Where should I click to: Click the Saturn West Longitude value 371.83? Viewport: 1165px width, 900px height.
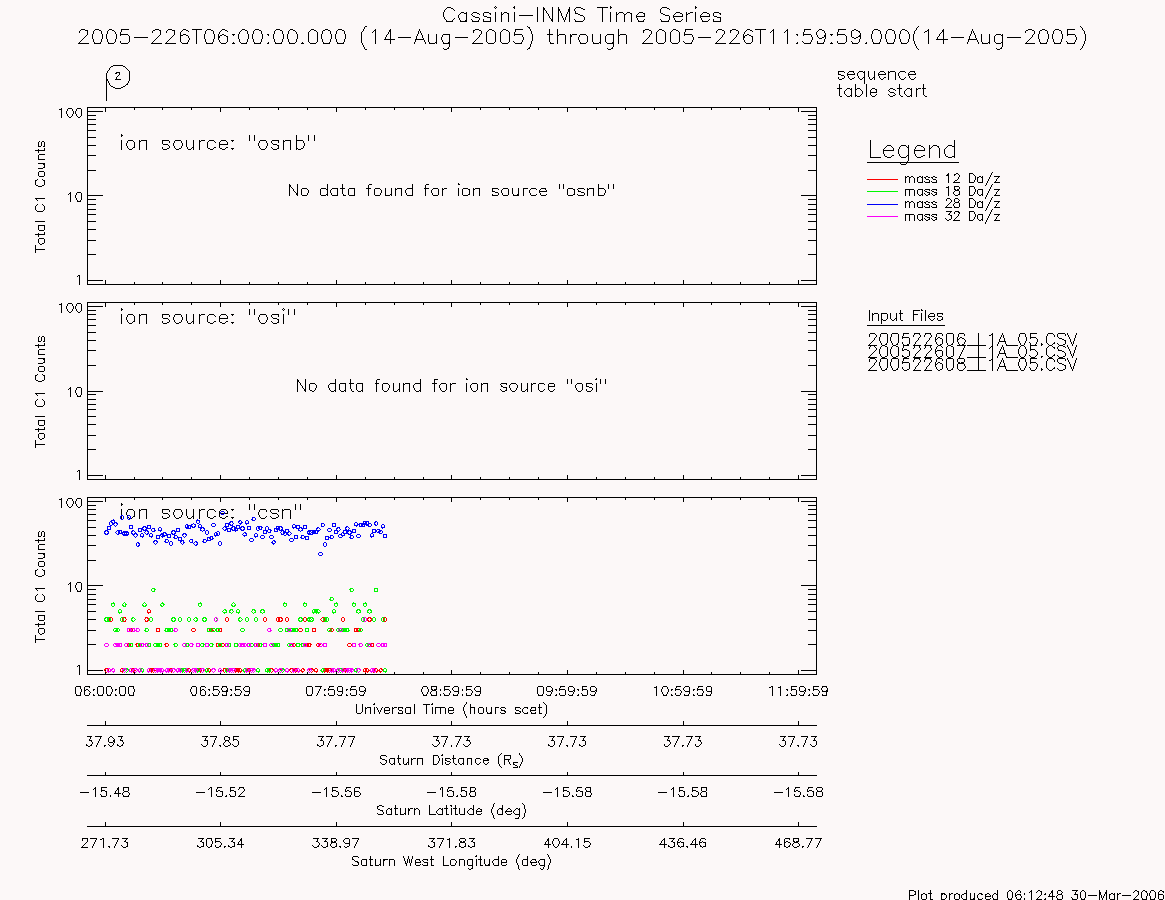451,843
